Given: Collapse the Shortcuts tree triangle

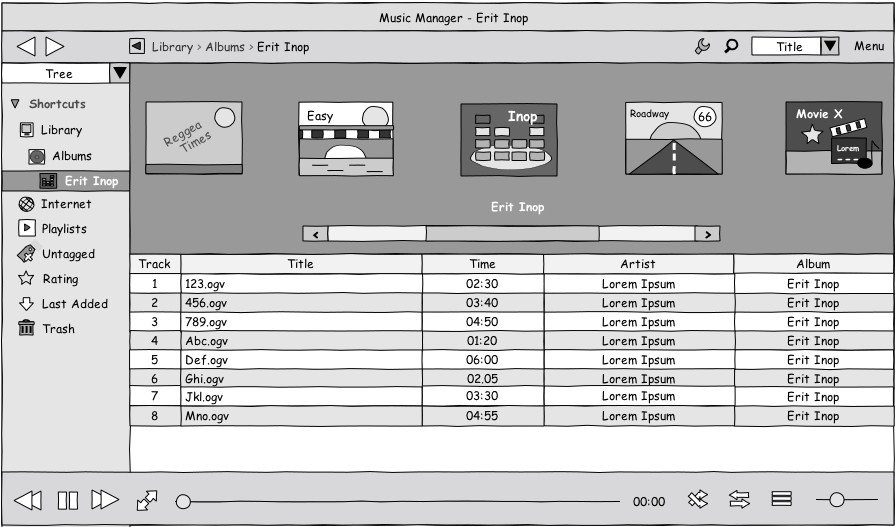Looking at the screenshot, I should (x=15, y=103).
